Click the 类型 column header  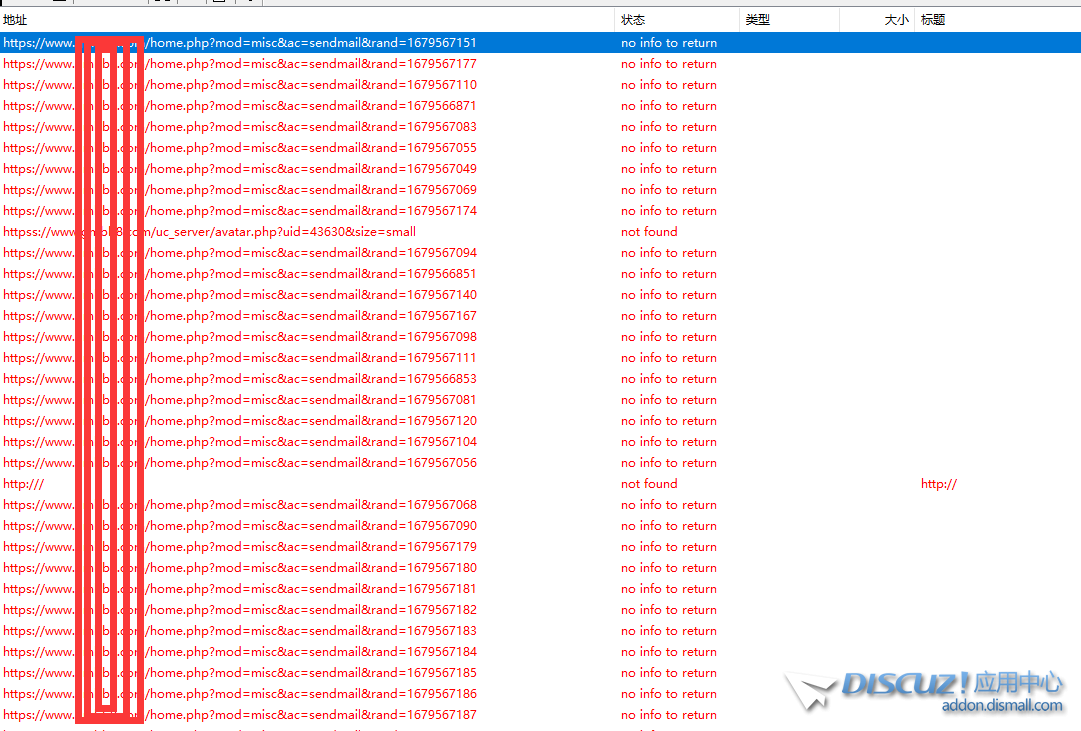[x=757, y=20]
